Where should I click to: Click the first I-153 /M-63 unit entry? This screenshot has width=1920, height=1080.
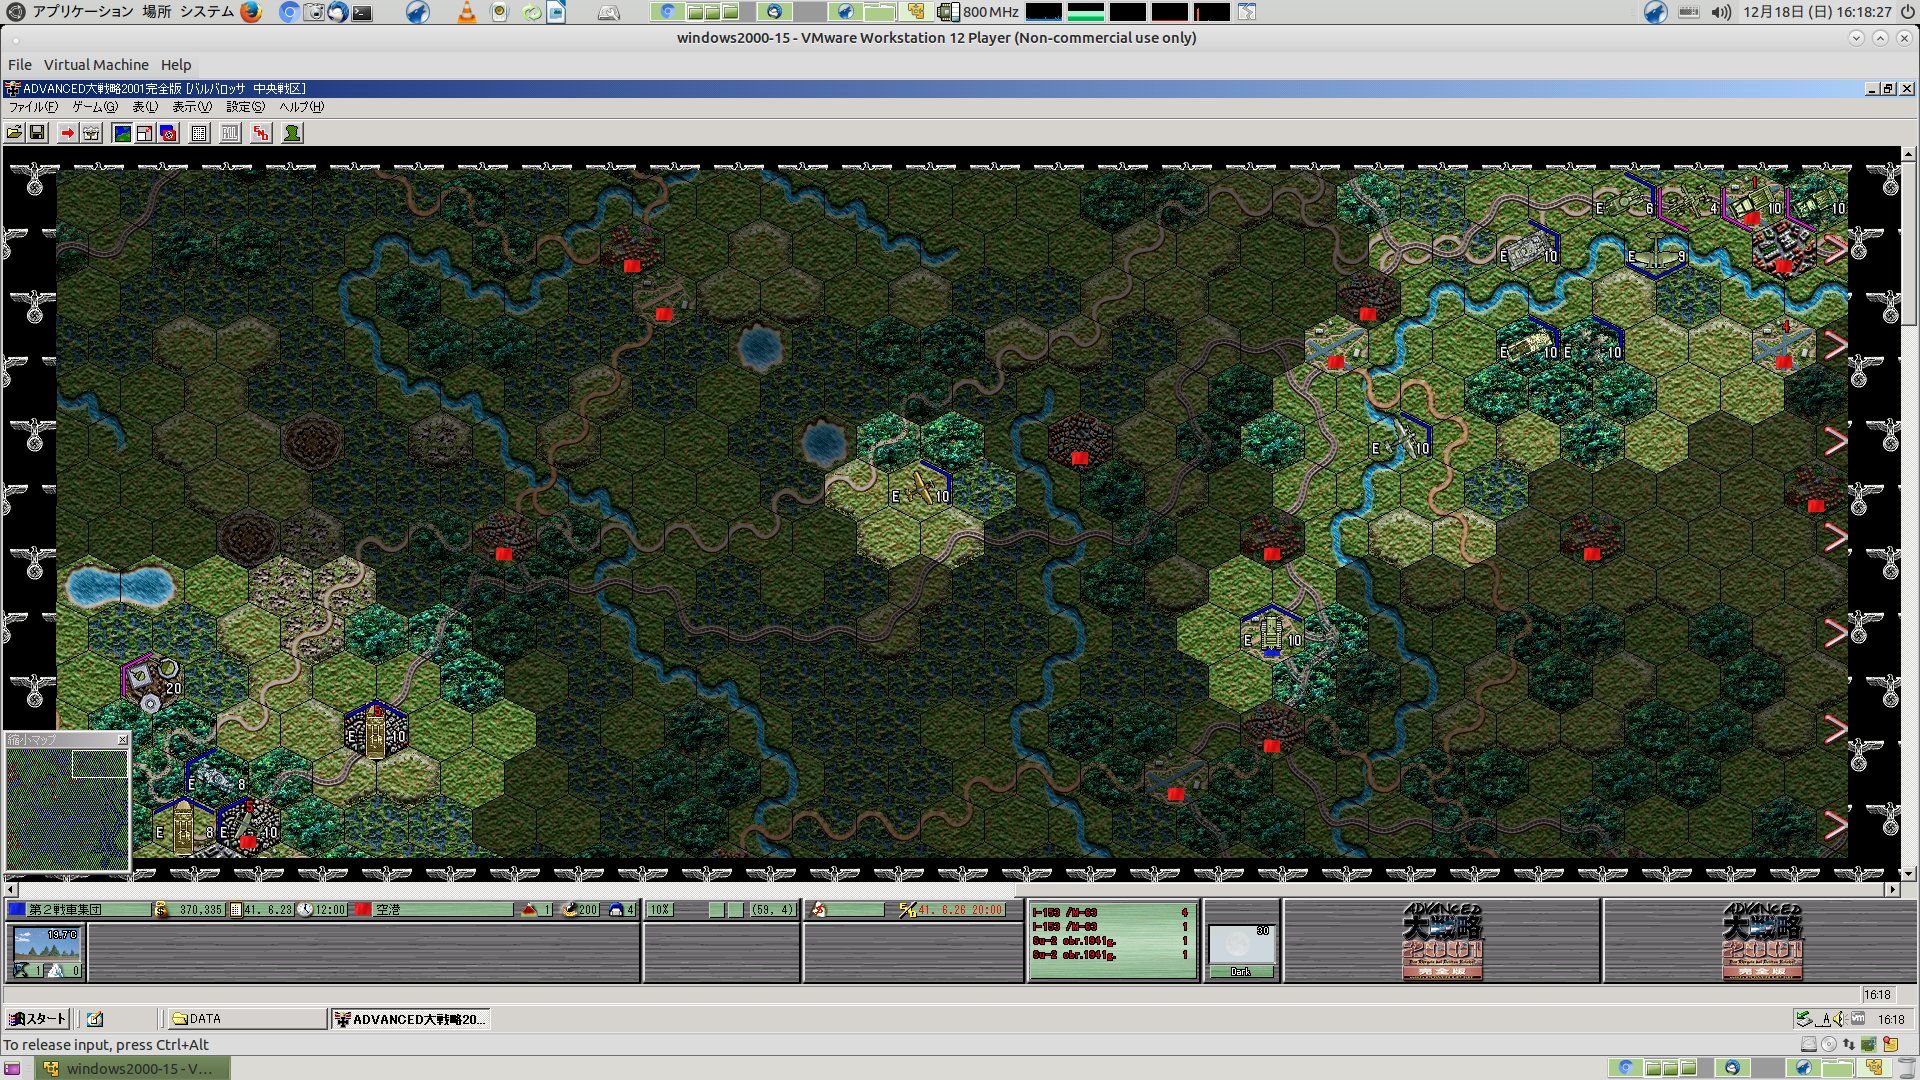click(1110, 913)
